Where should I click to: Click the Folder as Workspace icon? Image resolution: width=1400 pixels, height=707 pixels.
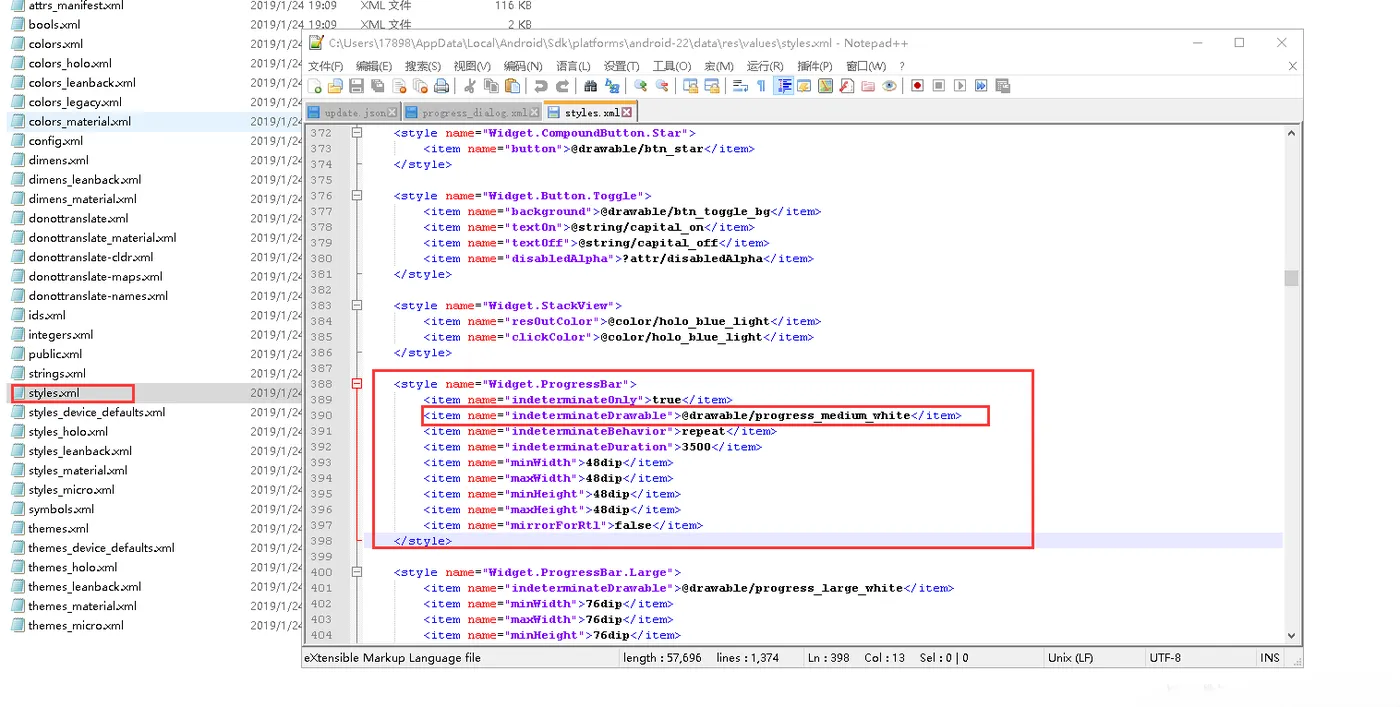coord(868,86)
